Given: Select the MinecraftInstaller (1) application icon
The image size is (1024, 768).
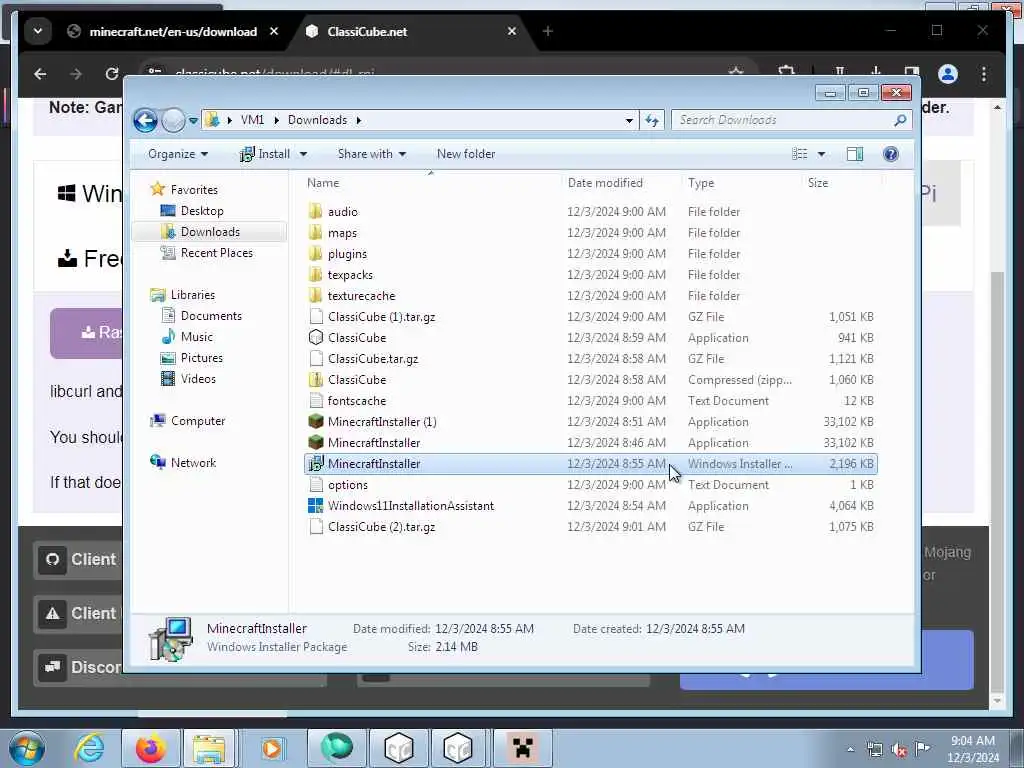Looking at the screenshot, I should pyautogui.click(x=316, y=421).
